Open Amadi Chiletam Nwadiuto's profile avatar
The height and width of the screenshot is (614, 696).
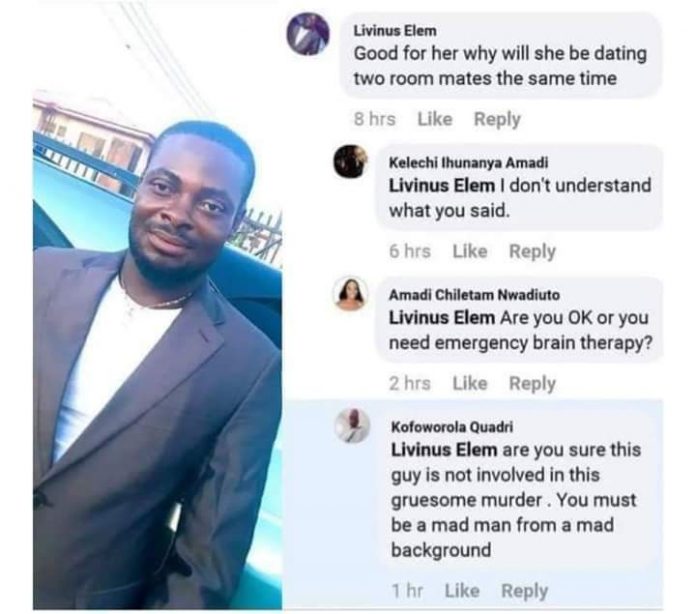(350, 293)
